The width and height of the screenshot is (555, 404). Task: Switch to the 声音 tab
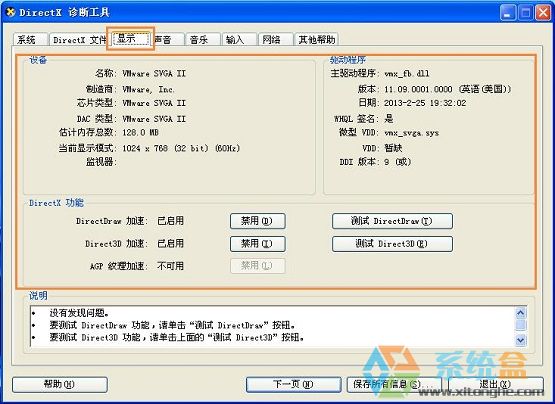click(x=168, y=40)
